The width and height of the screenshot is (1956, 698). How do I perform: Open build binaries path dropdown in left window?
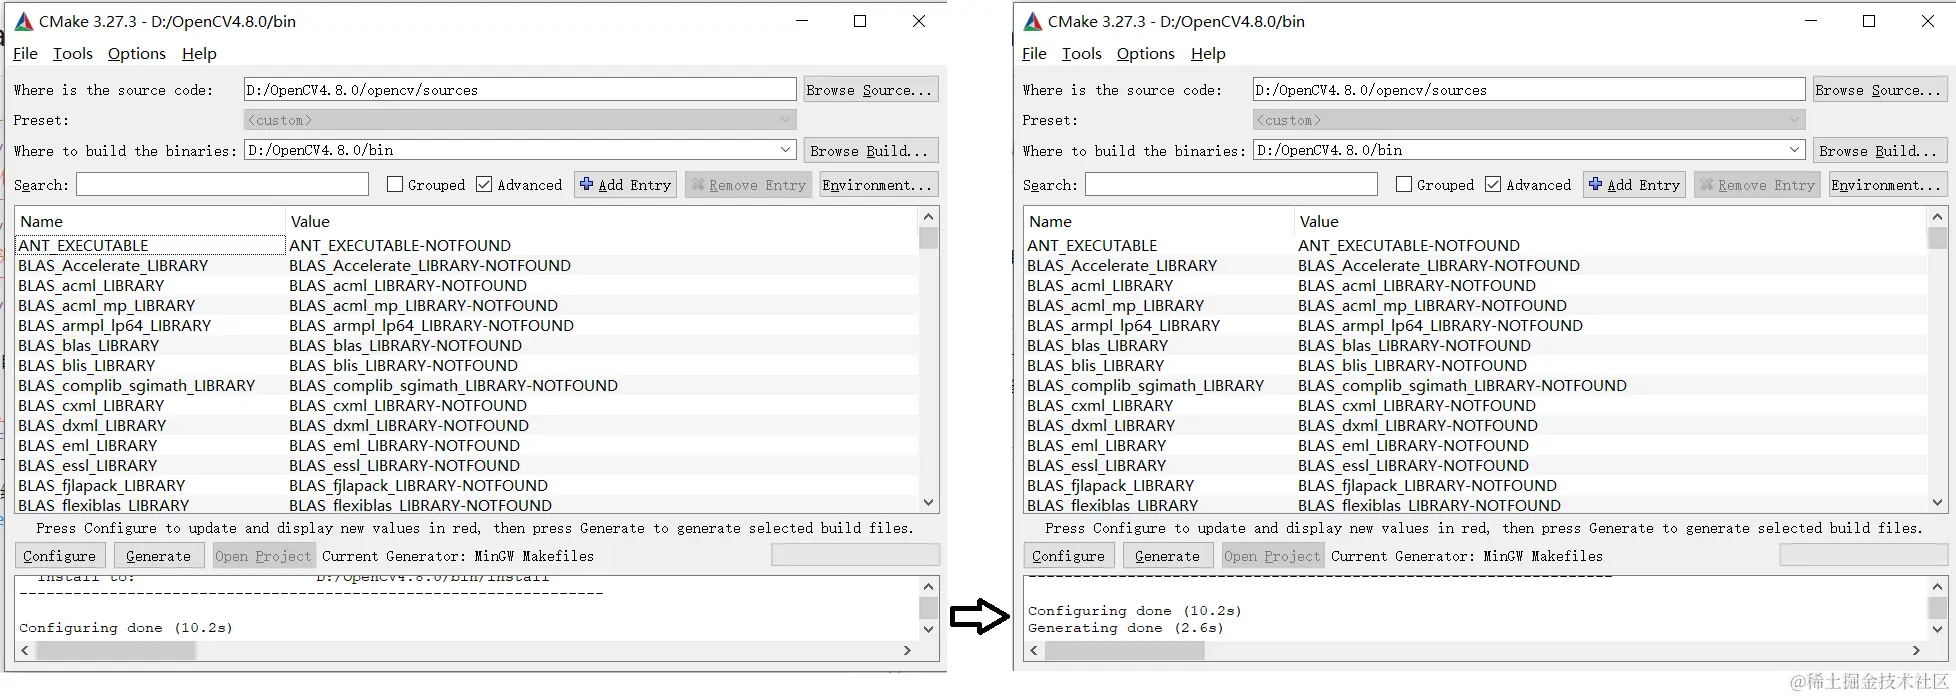(785, 150)
